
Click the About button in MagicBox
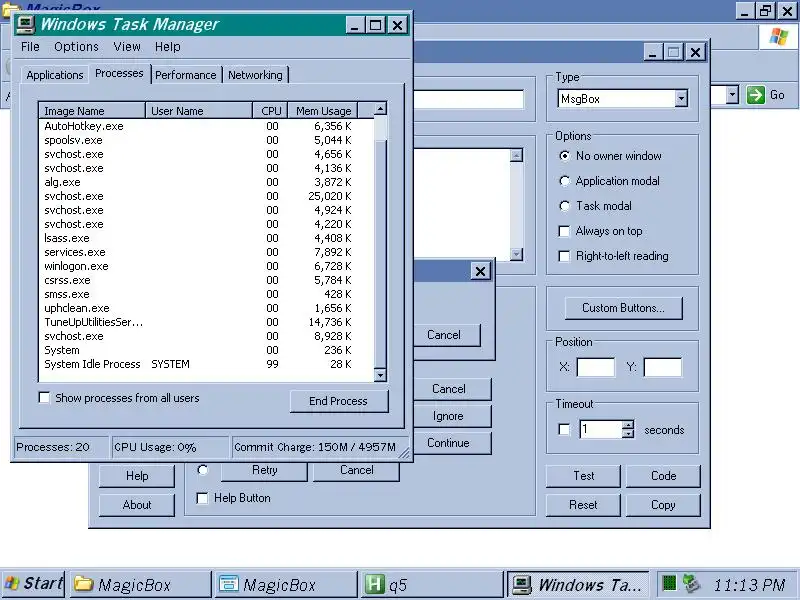pos(137,505)
